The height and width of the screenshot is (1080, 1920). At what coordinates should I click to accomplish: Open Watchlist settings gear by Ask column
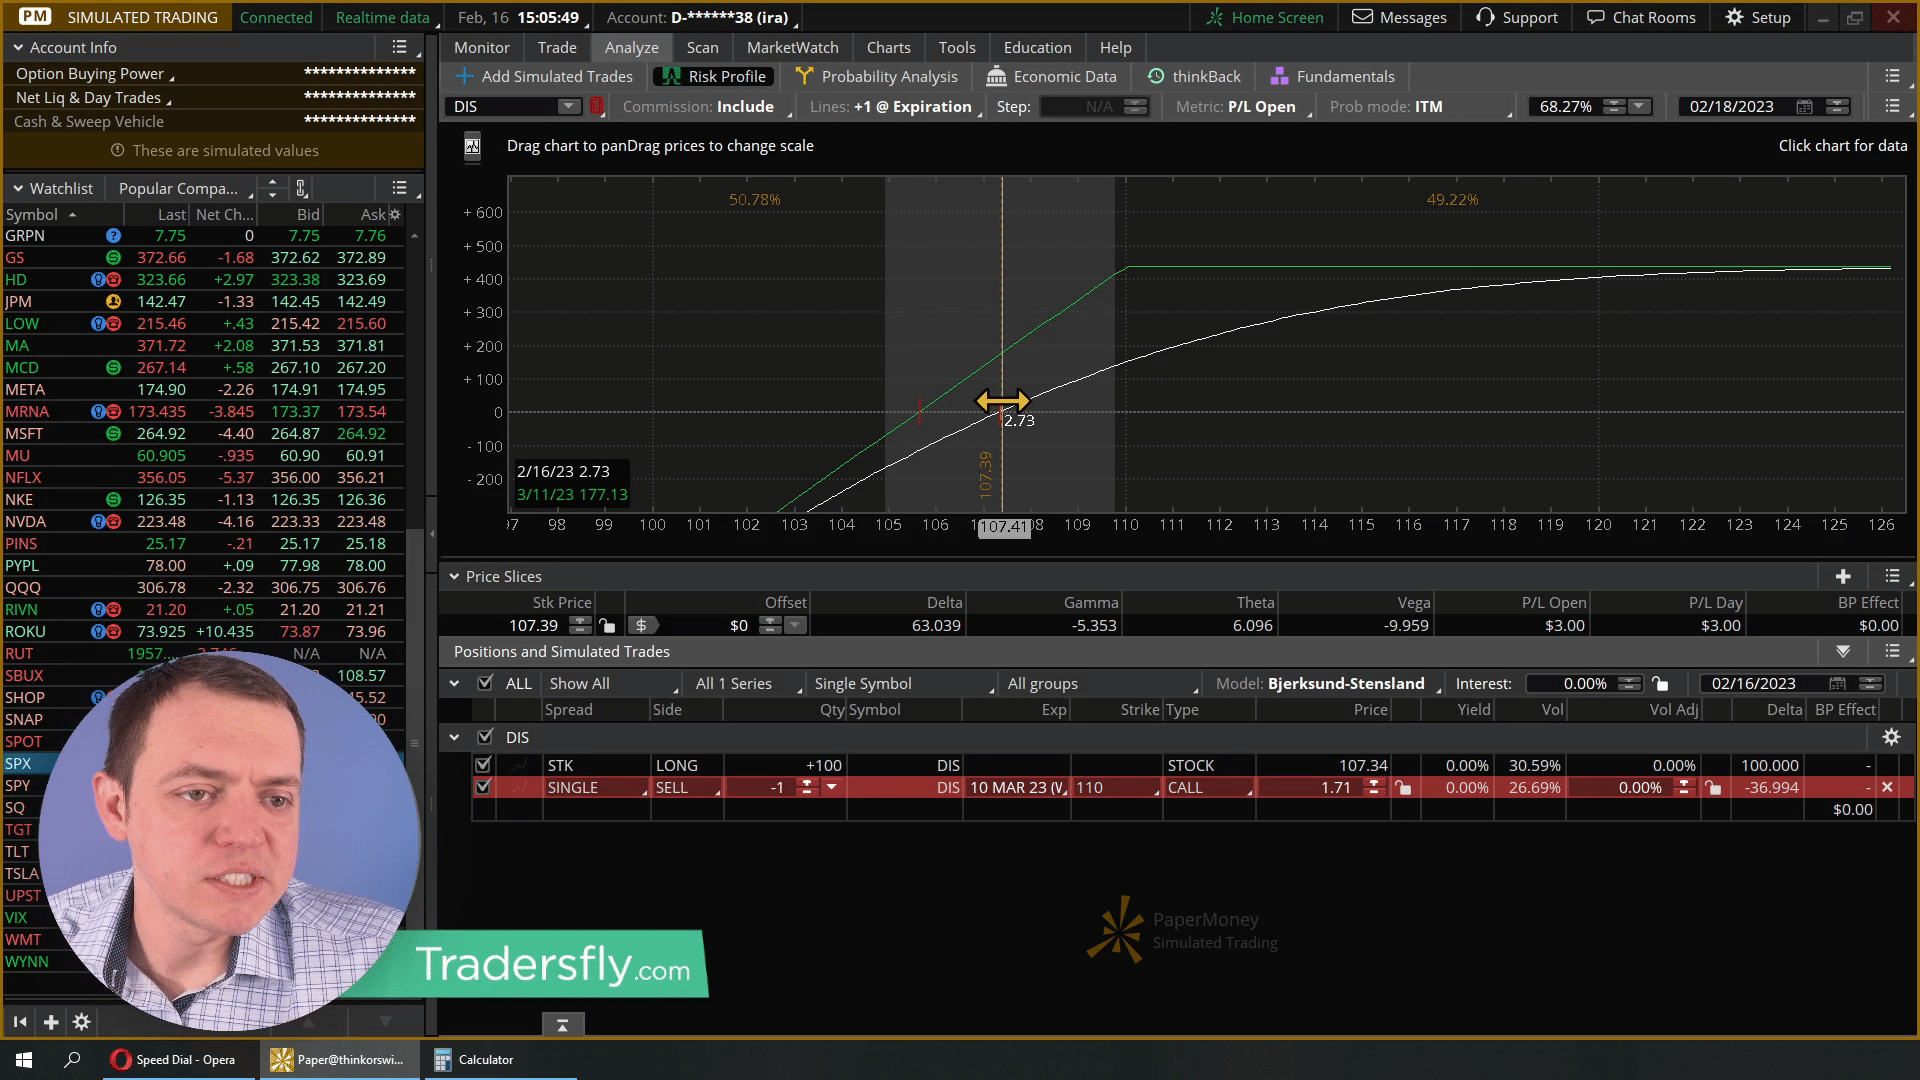click(x=395, y=214)
